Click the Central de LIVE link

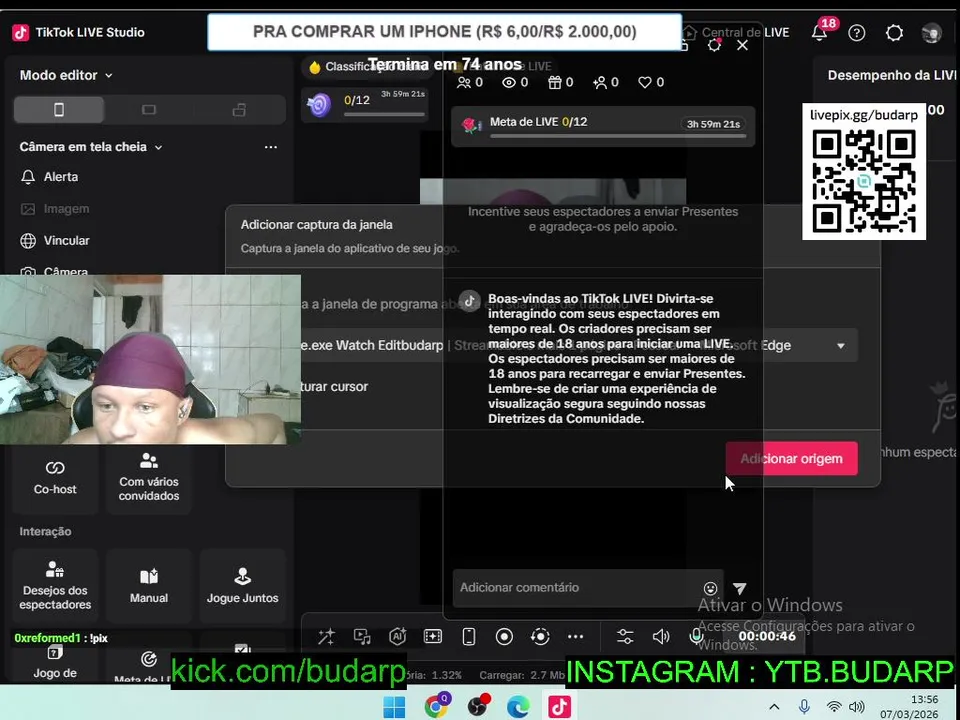coord(737,32)
